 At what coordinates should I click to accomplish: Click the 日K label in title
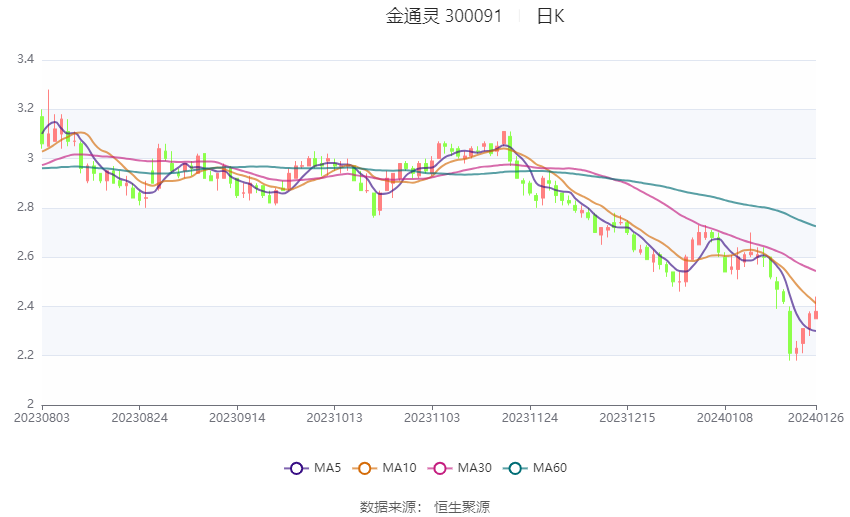pyautogui.click(x=550, y=16)
